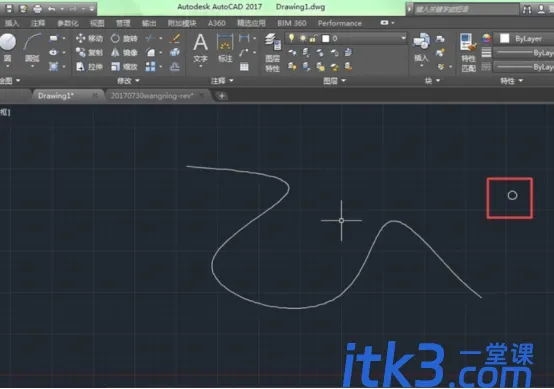
Task: Open the layer selection dropdown
Action: [x=403, y=38]
